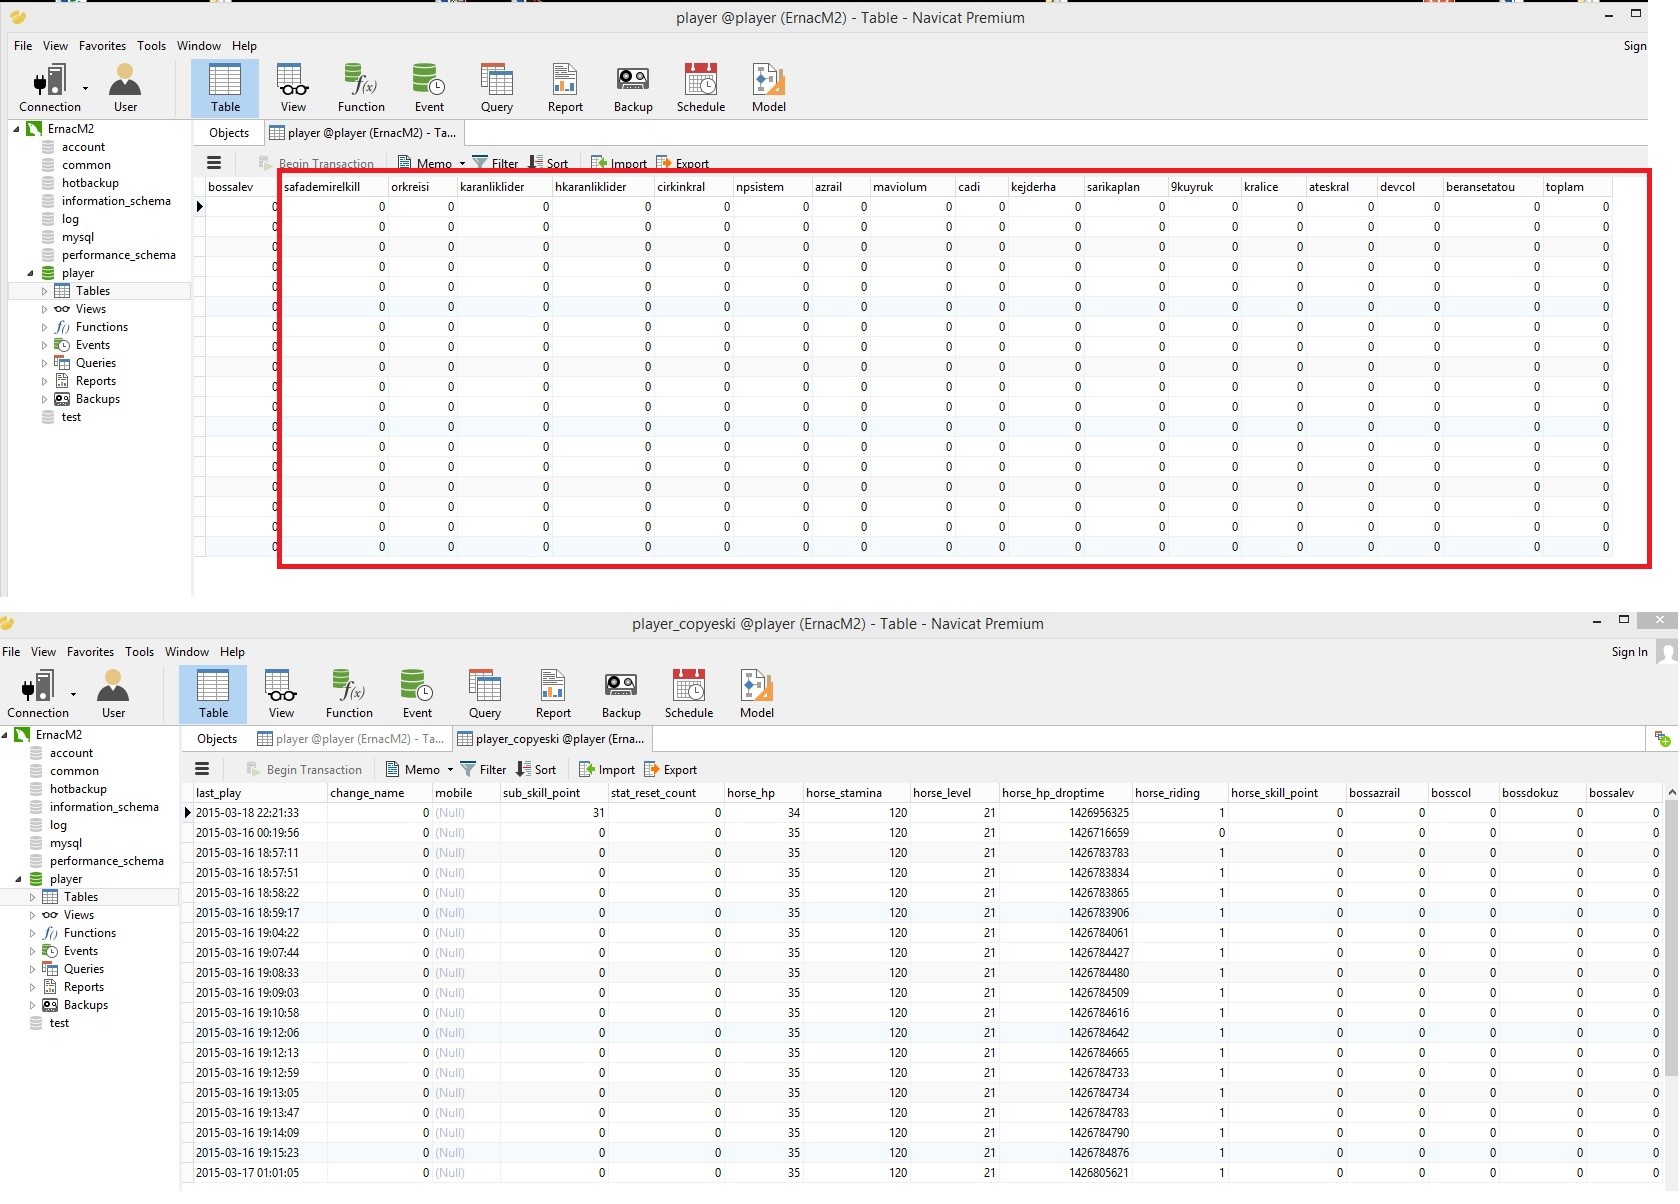Select mysql database in upper window tree

click(x=78, y=237)
